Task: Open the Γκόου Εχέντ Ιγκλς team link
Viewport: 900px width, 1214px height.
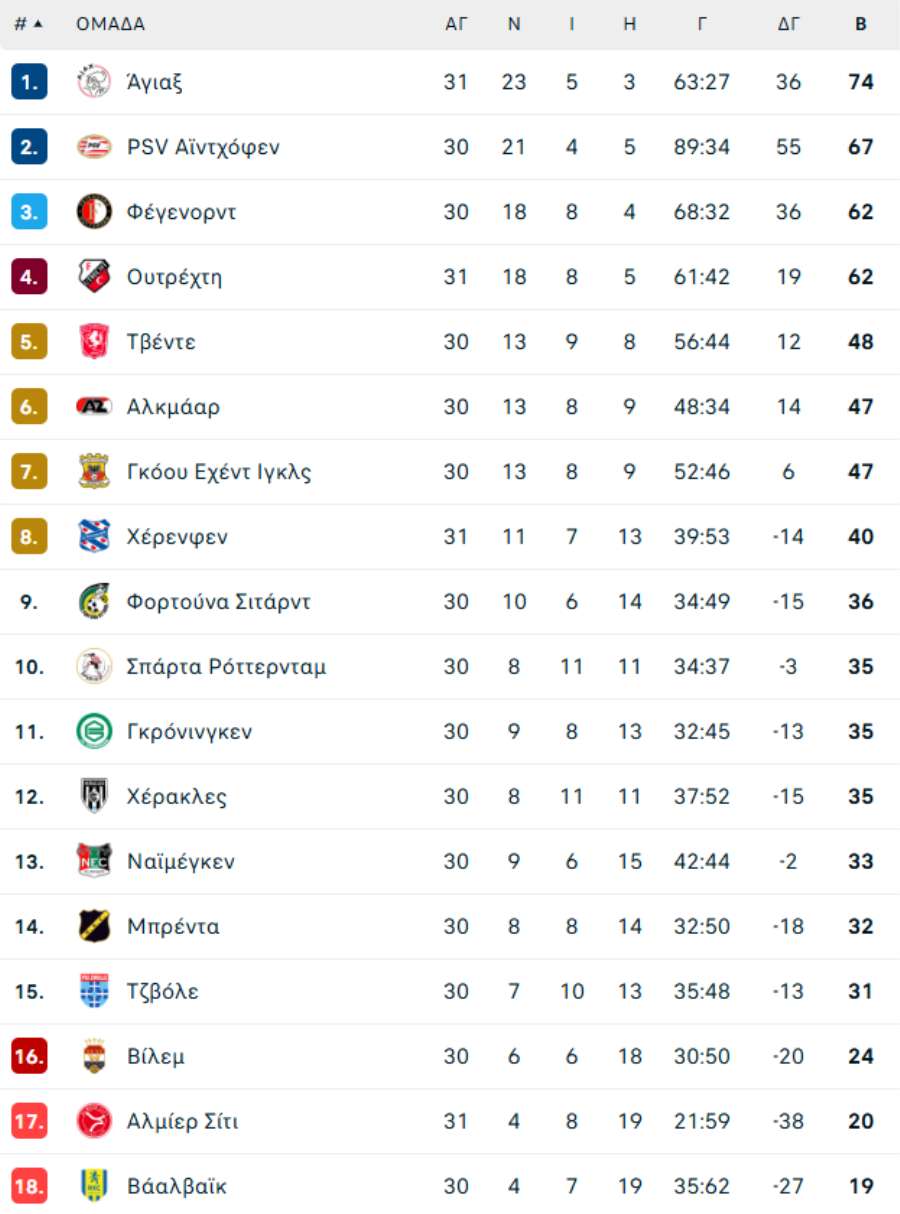Action: coord(219,472)
